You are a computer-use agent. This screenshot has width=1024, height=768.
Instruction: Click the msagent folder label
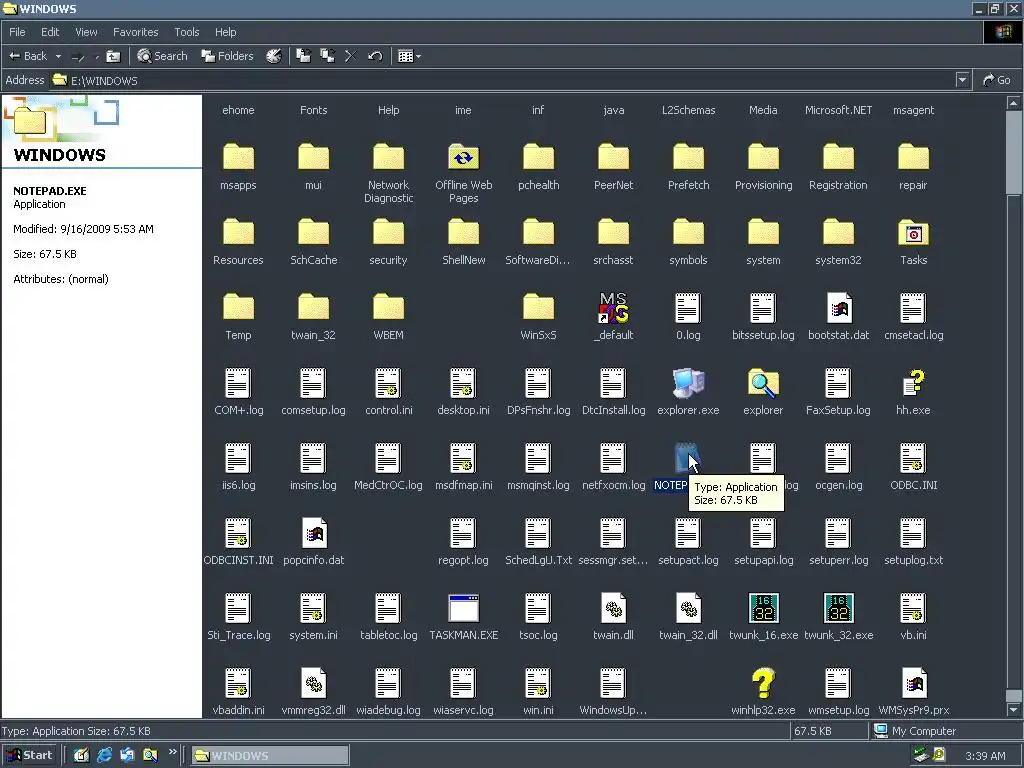913,110
